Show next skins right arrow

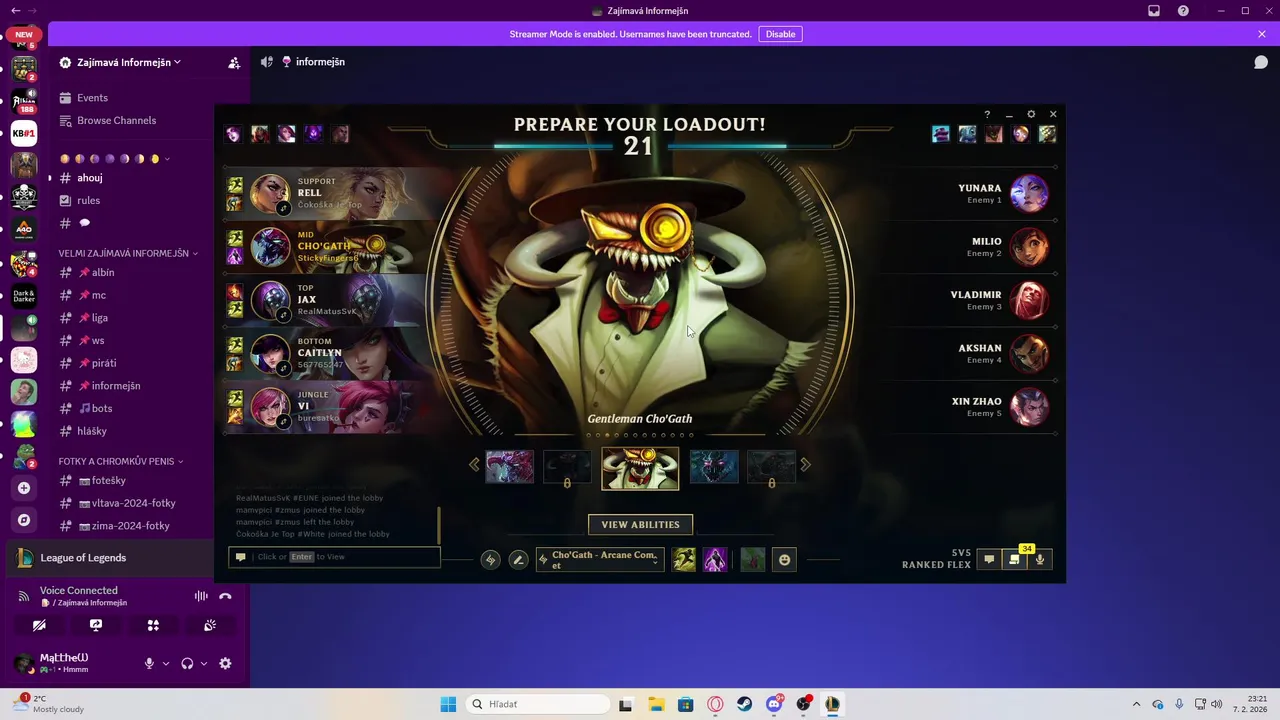[x=806, y=464]
